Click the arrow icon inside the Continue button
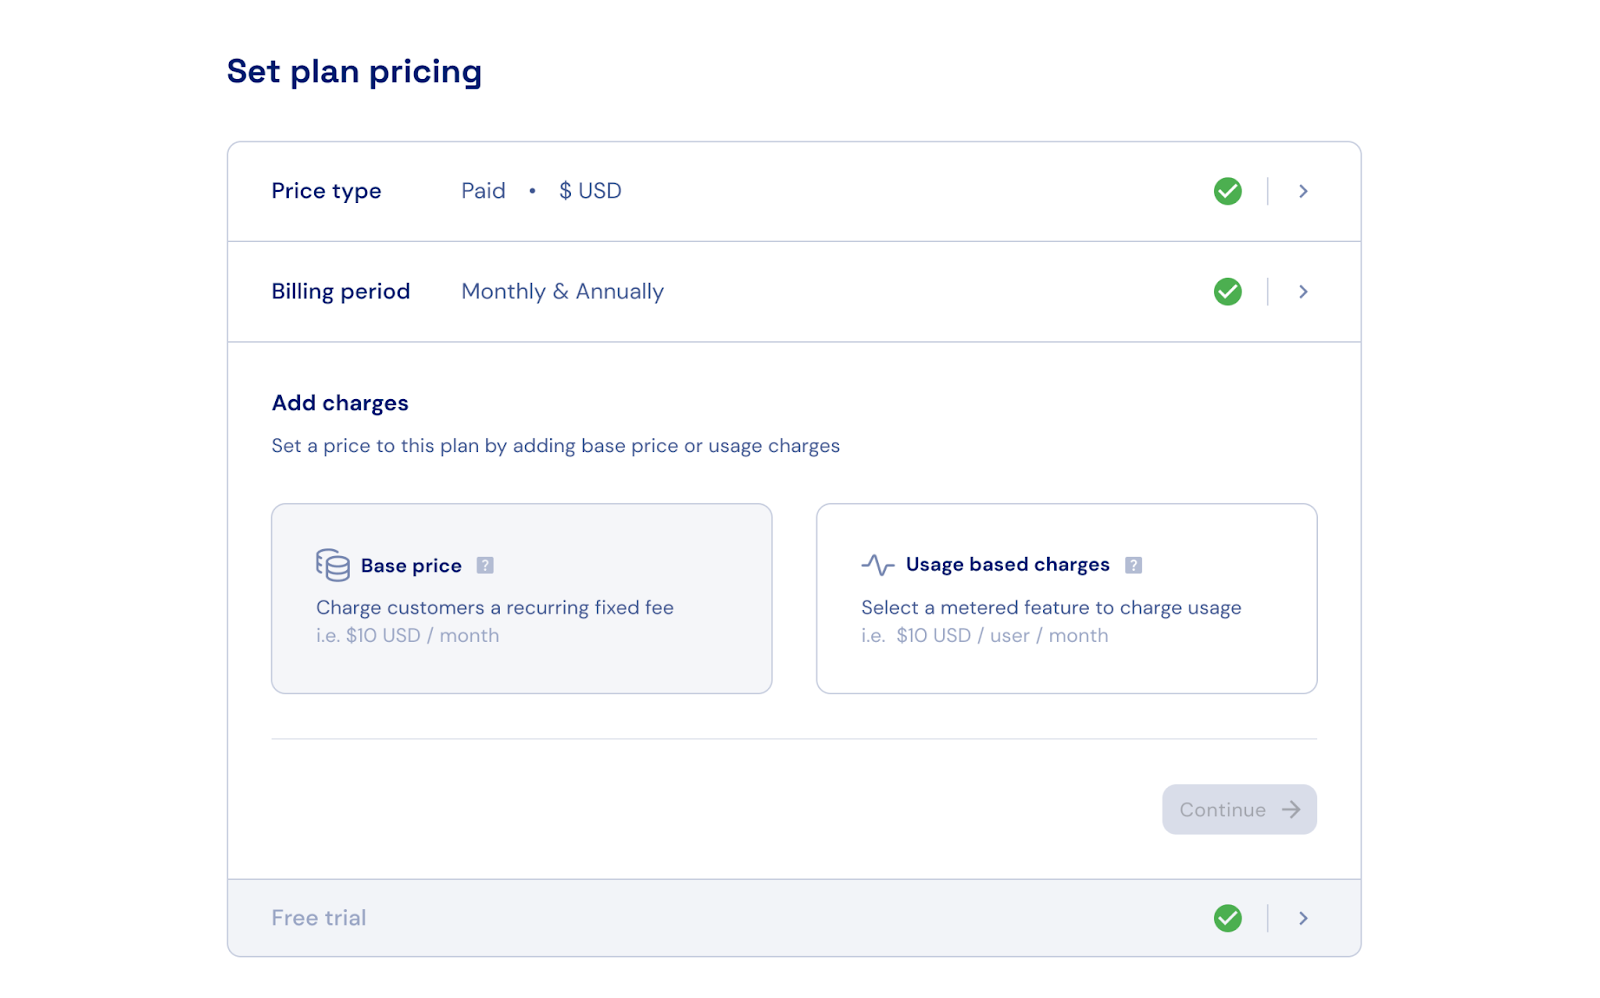Viewport: 1600px width, 998px height. [1292, 810]
